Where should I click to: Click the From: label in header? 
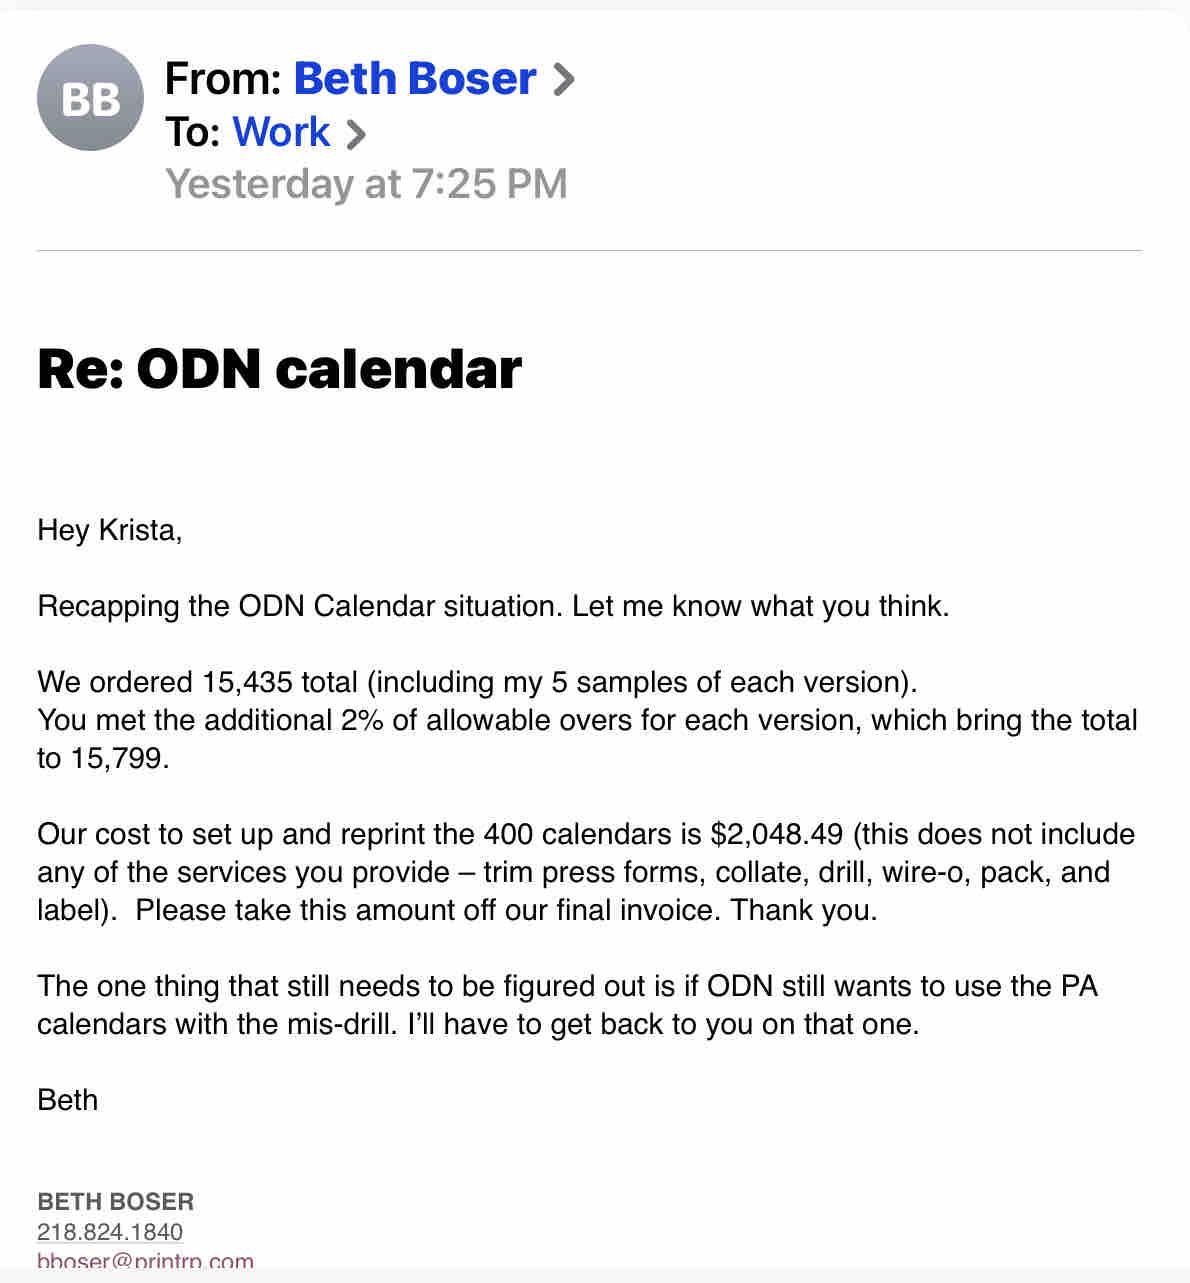pos(223,78)
